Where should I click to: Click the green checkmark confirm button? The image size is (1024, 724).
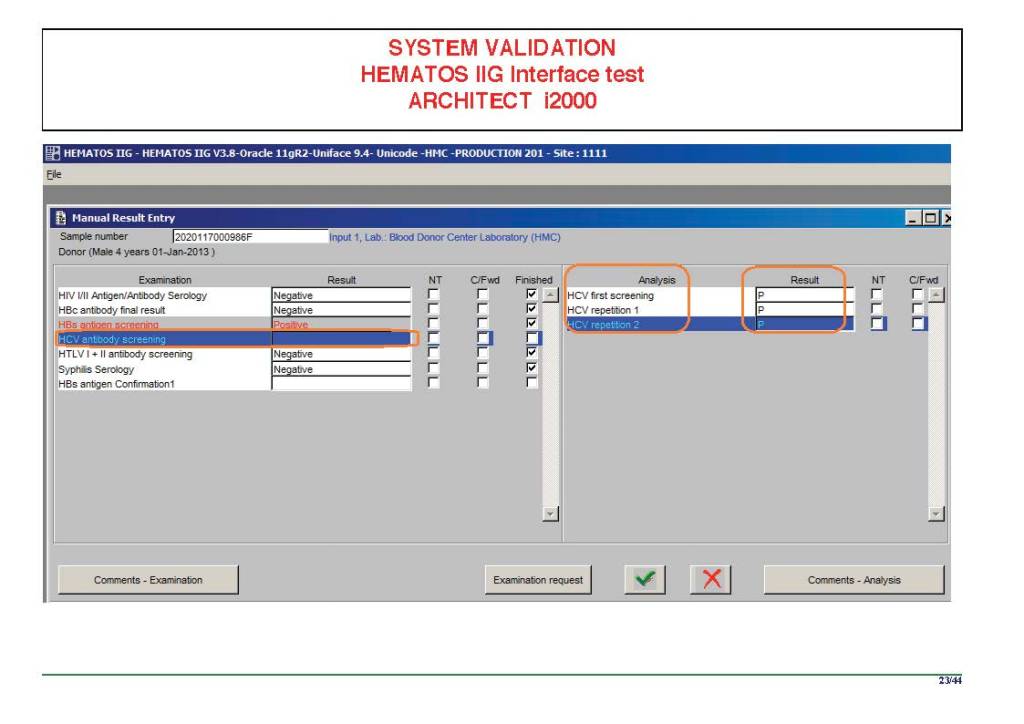pos(647,580)
